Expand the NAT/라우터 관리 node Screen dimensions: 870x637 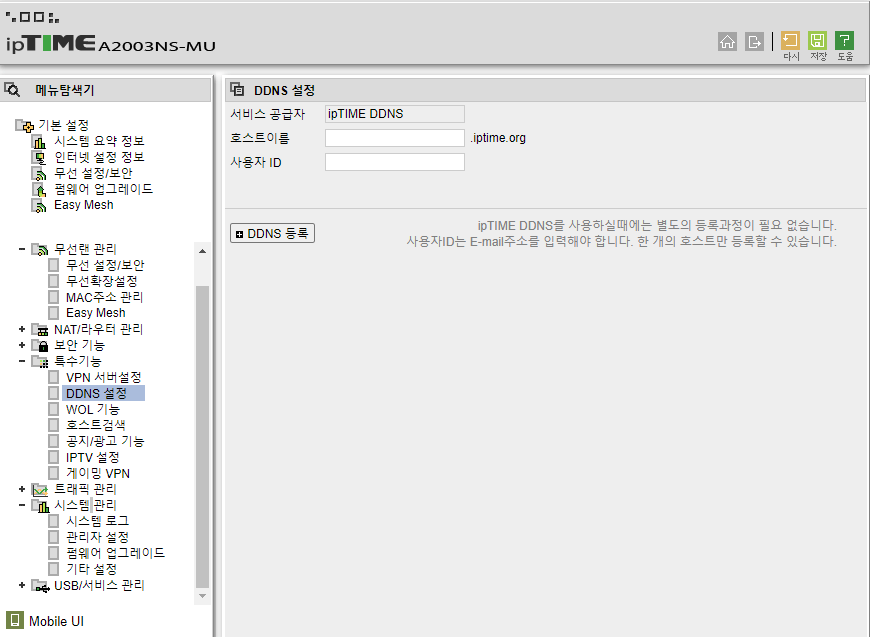(22, 329)
